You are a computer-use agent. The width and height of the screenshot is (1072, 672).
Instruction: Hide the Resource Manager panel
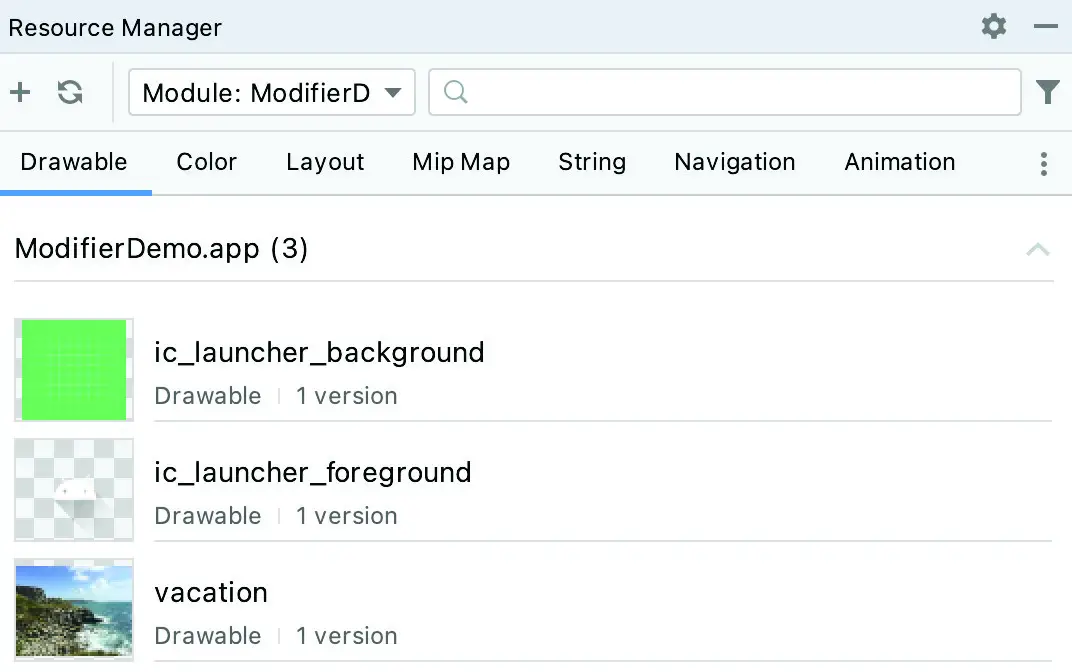click(x=1045, y=27)
